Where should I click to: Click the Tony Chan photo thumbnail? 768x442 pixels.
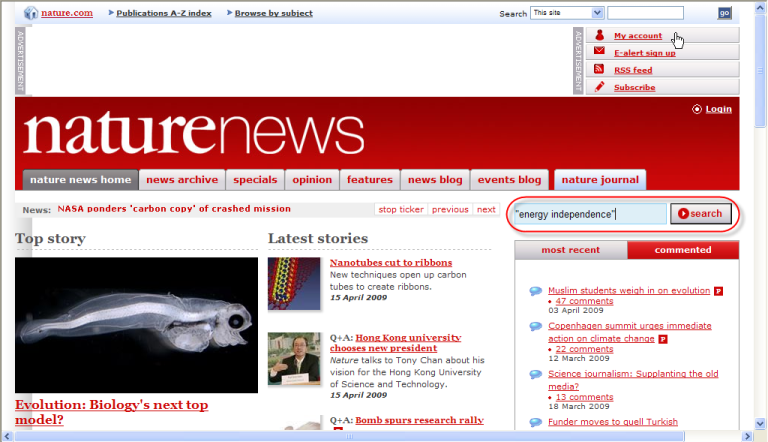(x=294, y=359)
